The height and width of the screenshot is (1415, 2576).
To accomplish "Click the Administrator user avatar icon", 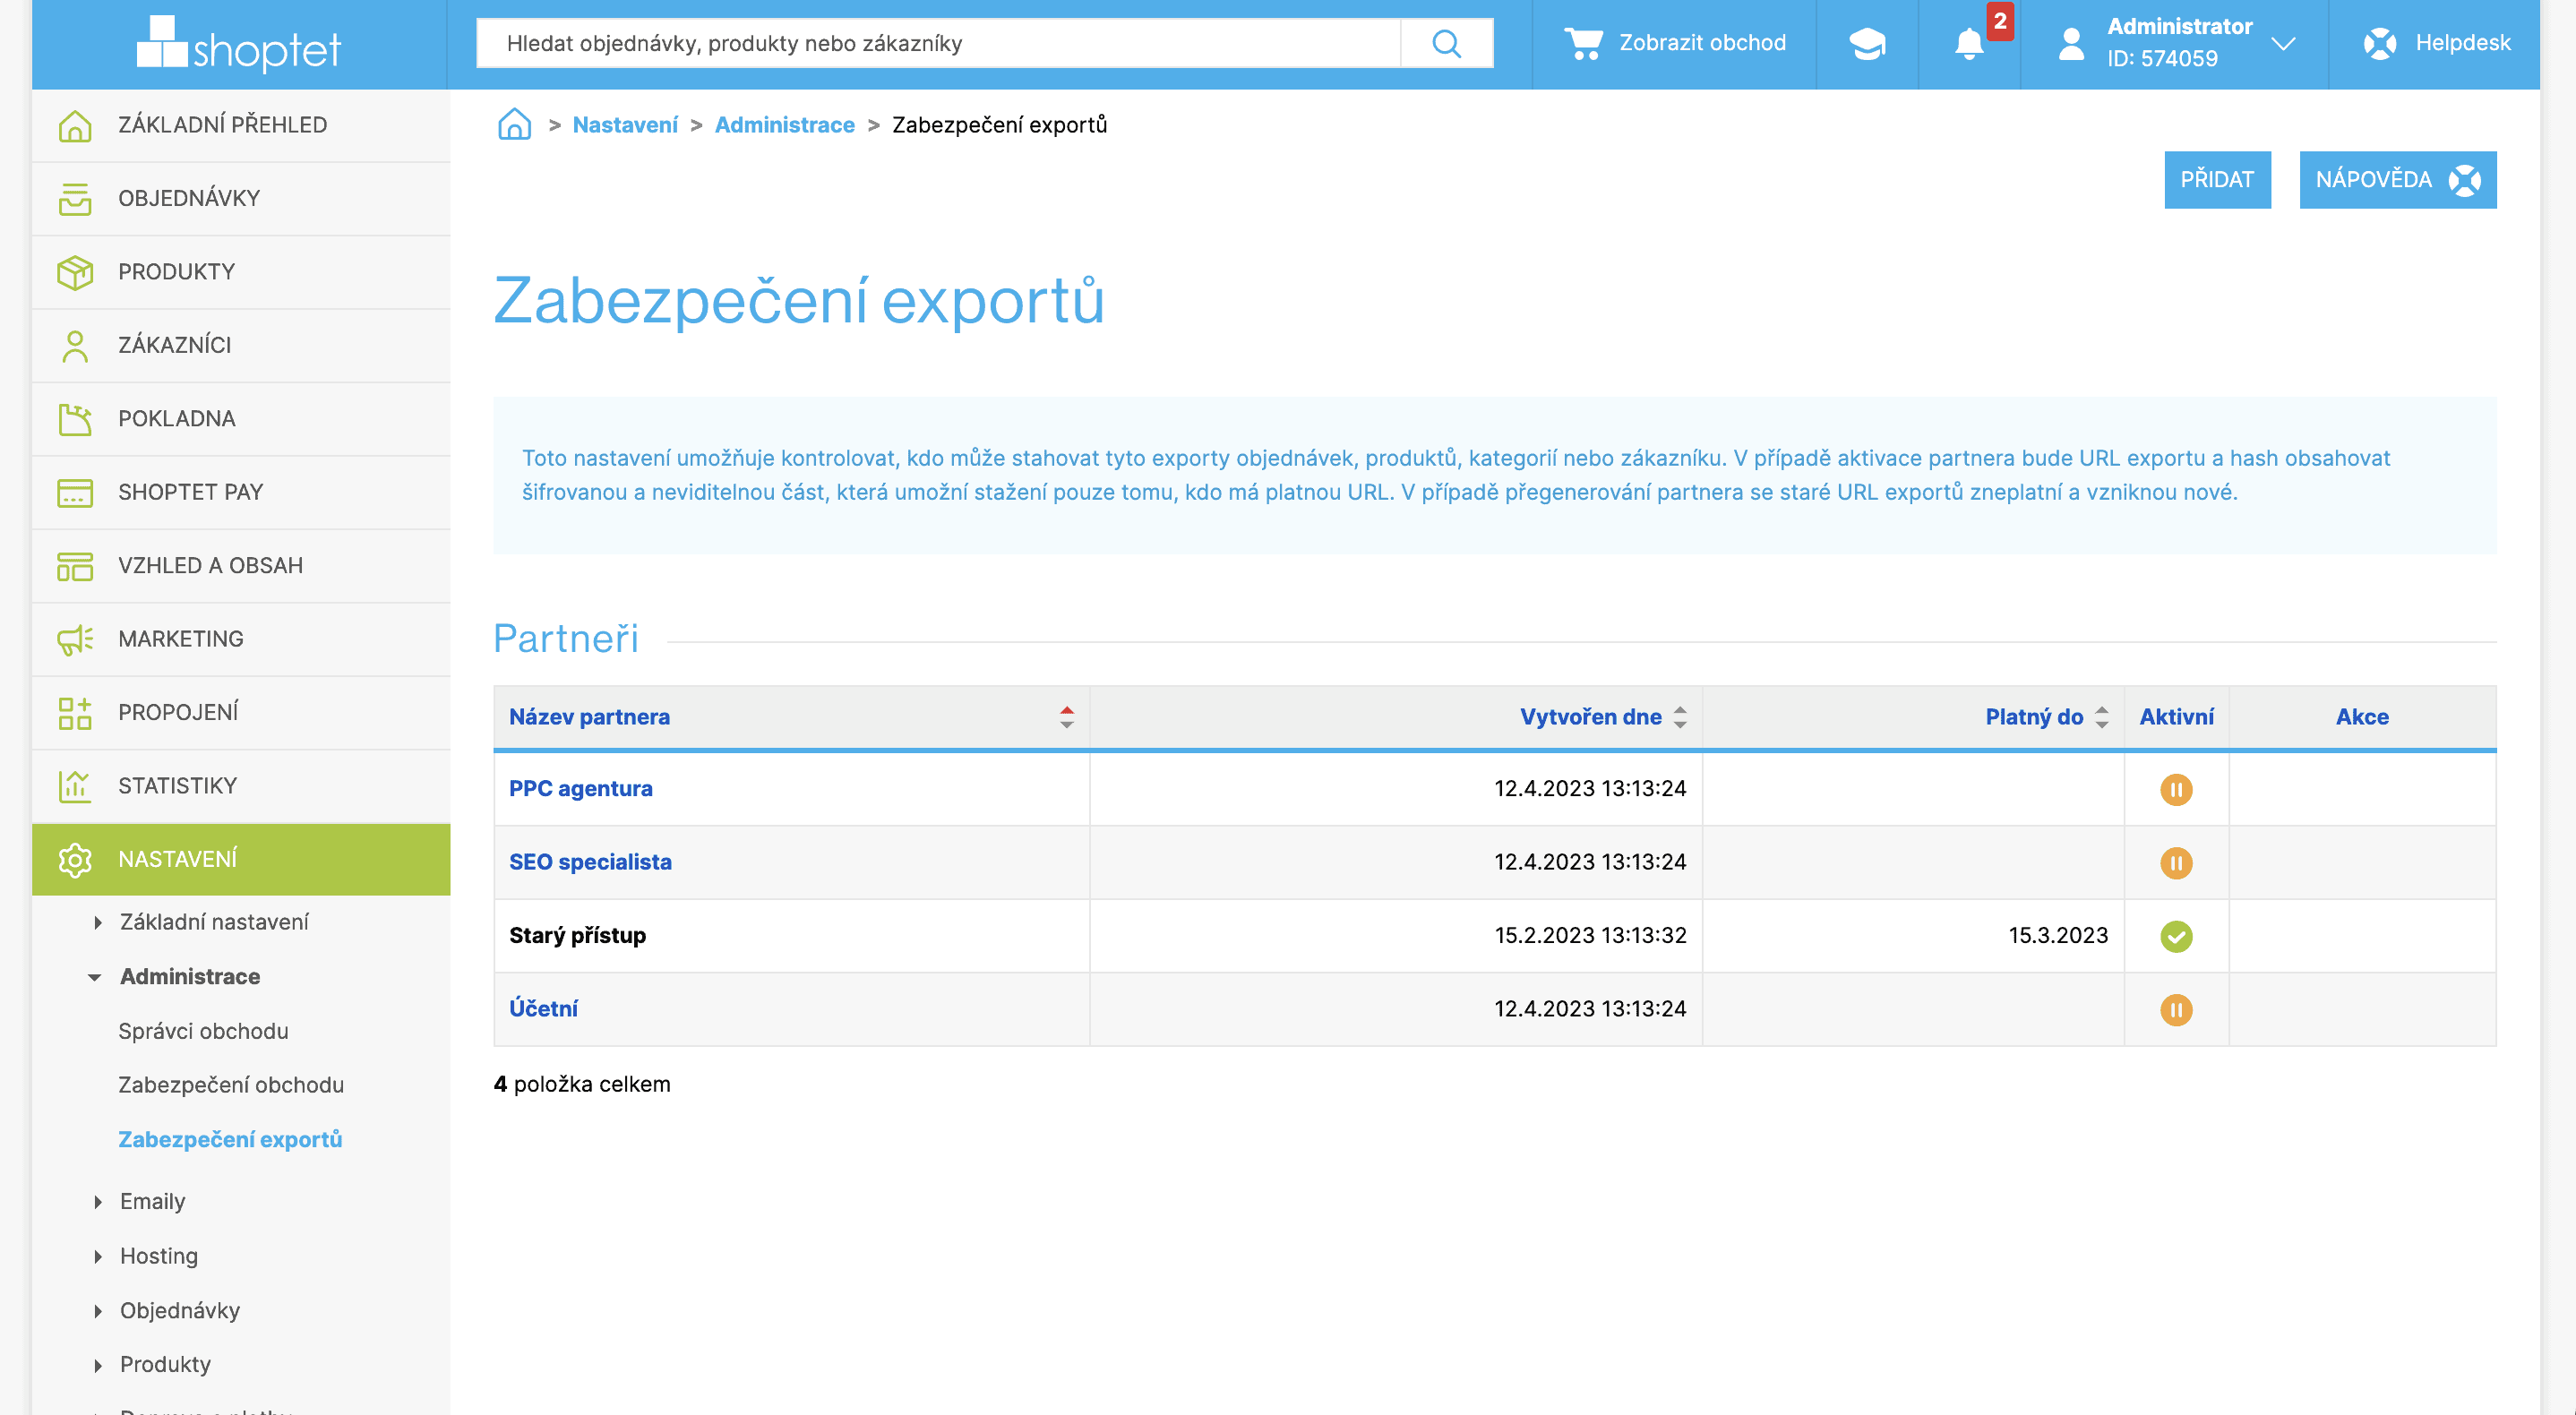I will (x=2071, y=43).
